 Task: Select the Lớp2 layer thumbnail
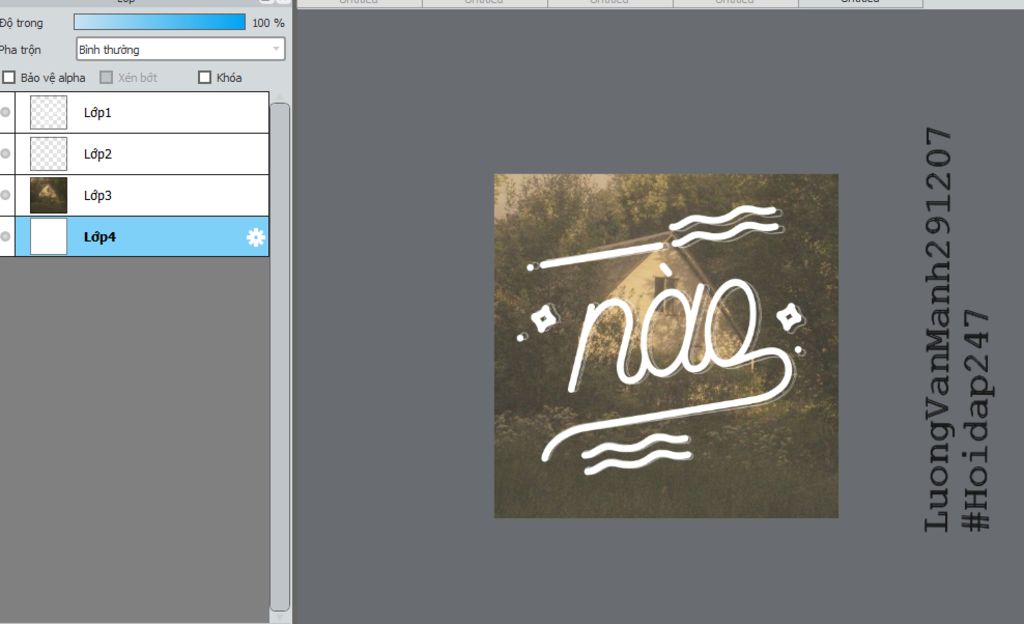click(x=48, y=153)
